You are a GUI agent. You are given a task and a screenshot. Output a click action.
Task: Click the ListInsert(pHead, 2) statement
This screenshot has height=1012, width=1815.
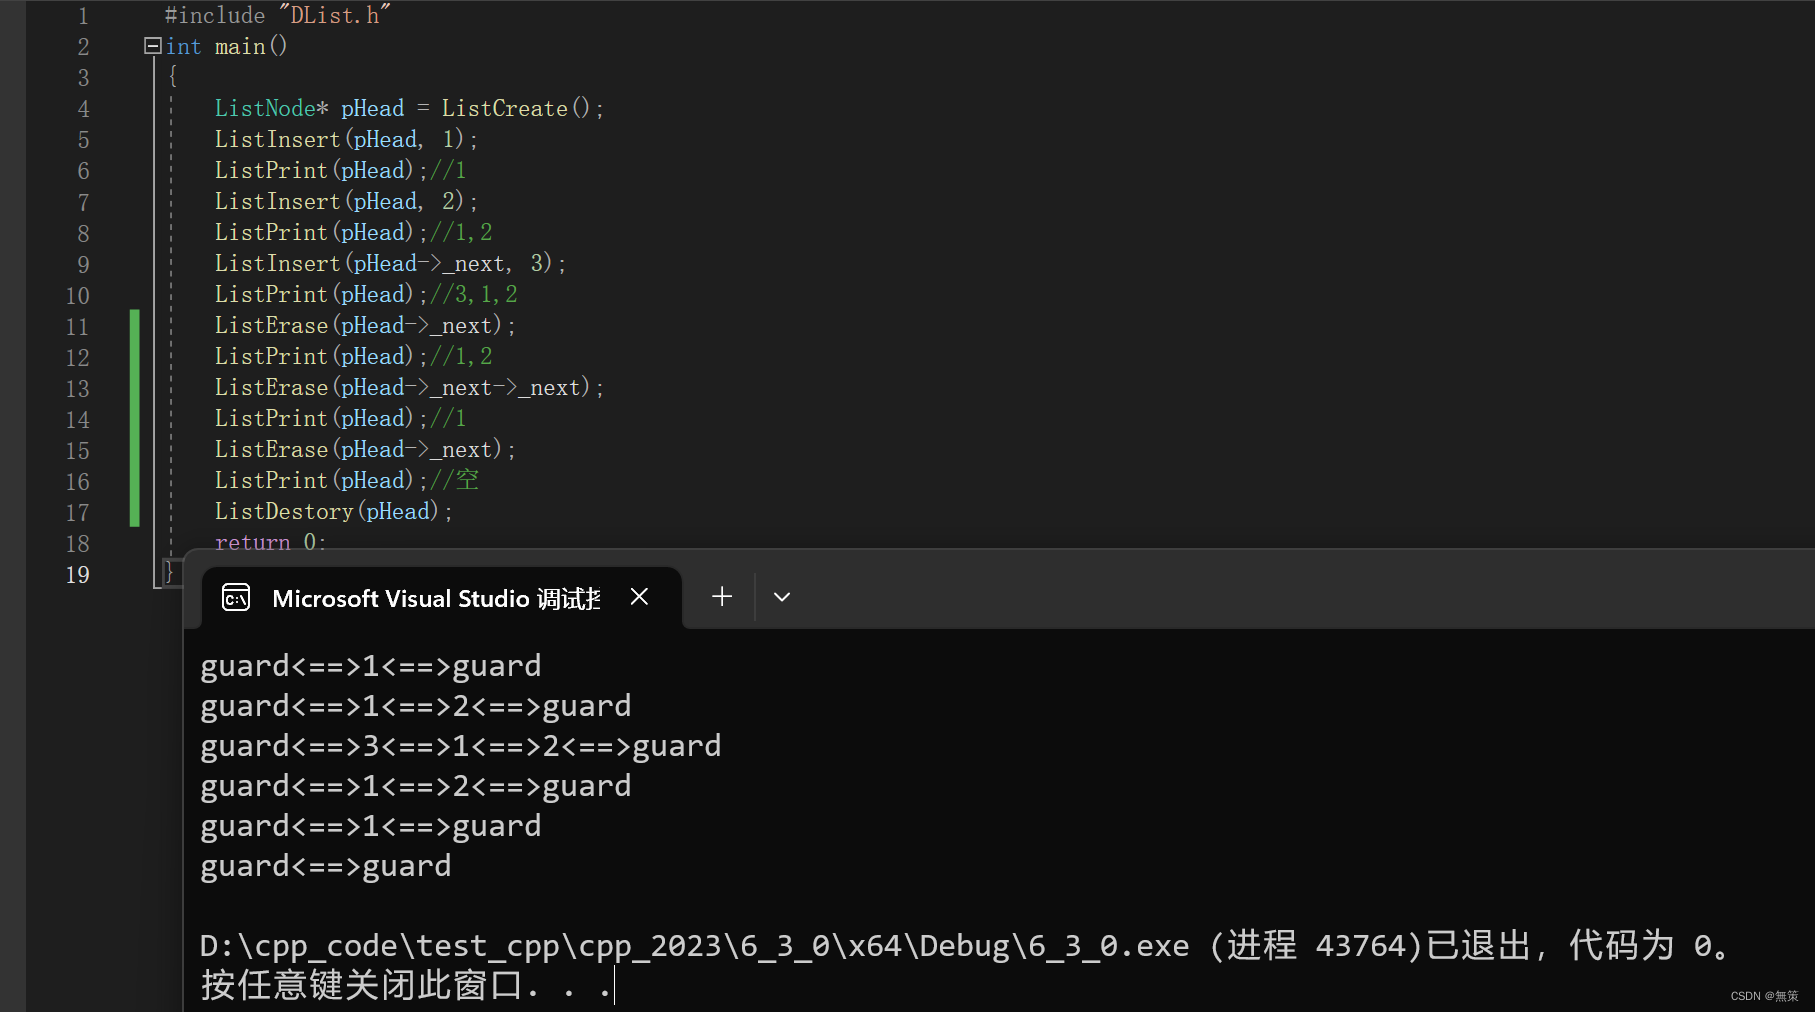click(x=346, y=201)
